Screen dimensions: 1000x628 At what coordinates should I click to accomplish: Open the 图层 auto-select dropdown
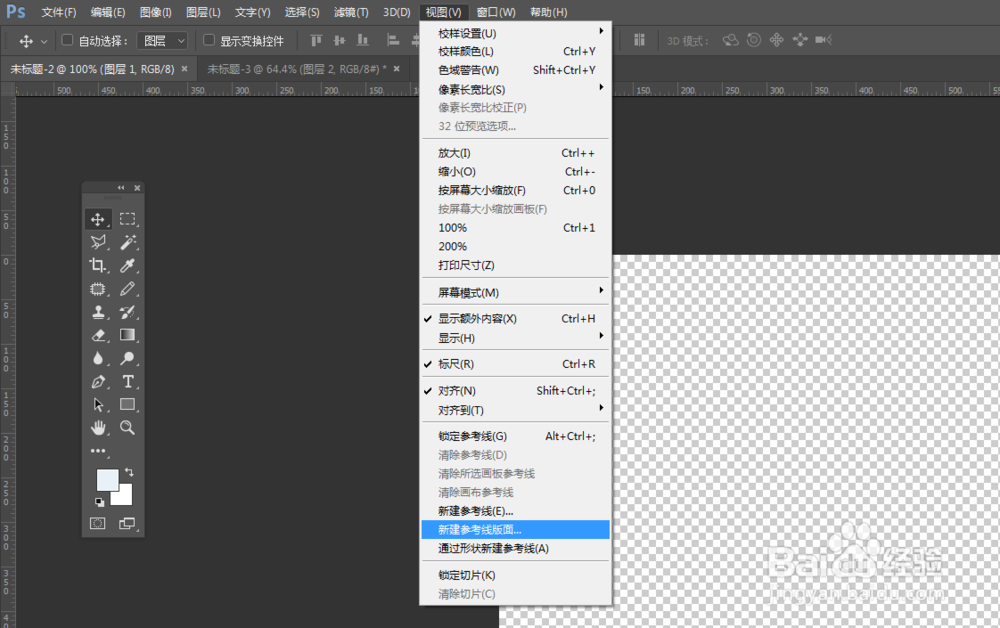[163, 40]
